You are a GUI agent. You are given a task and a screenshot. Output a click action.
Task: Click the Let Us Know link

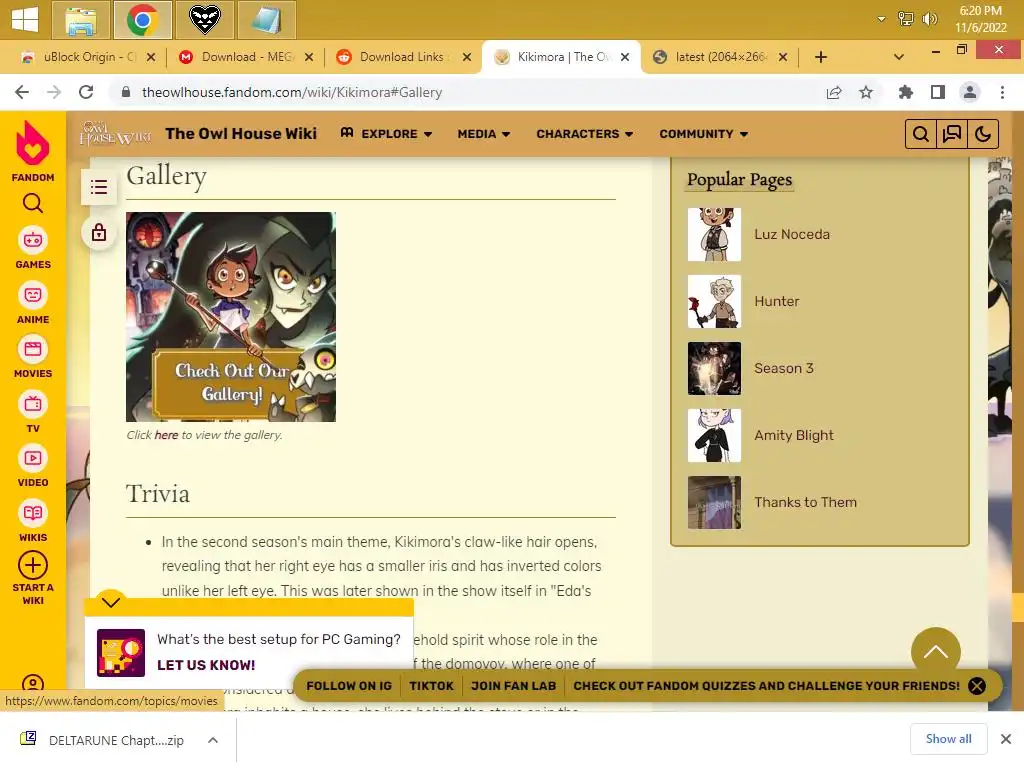point(206,665)
